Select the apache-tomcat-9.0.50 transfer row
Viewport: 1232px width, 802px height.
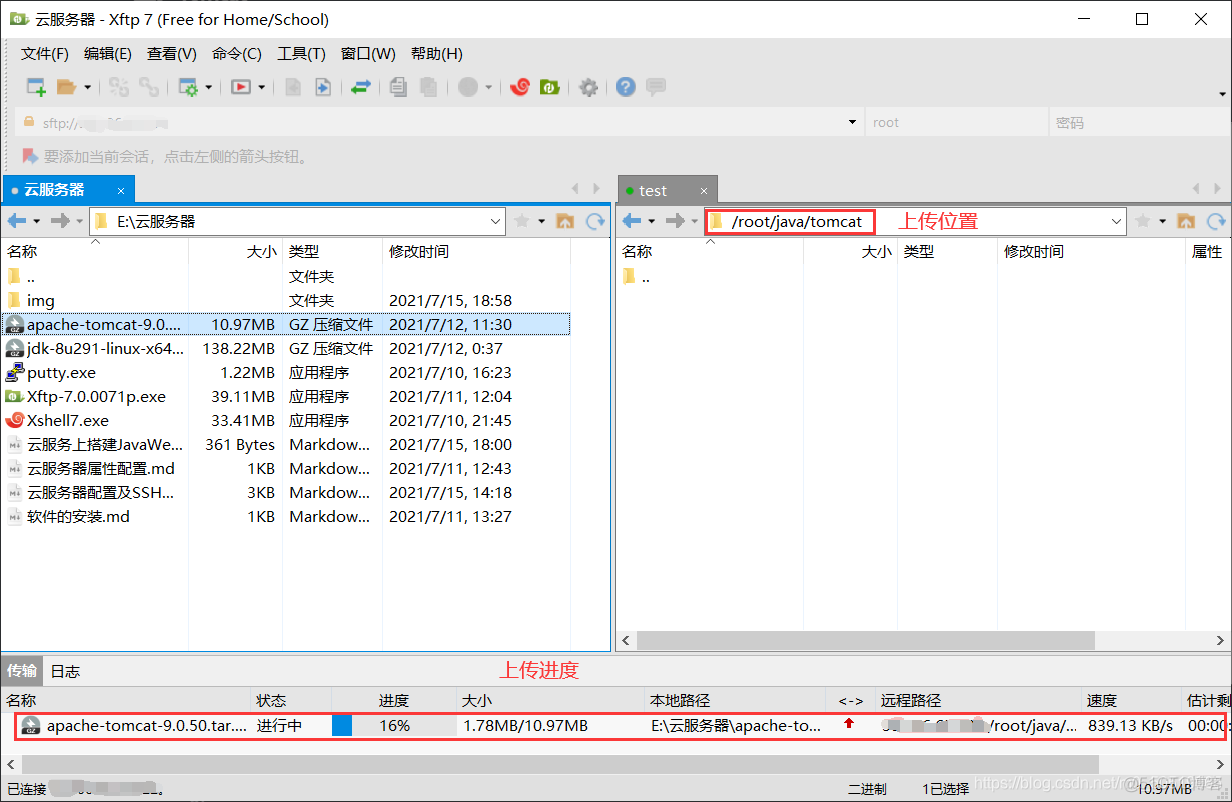620,726
